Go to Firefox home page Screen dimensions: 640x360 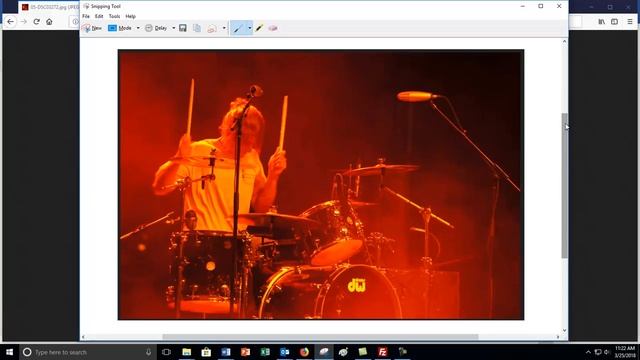click(x=49, y=22)
